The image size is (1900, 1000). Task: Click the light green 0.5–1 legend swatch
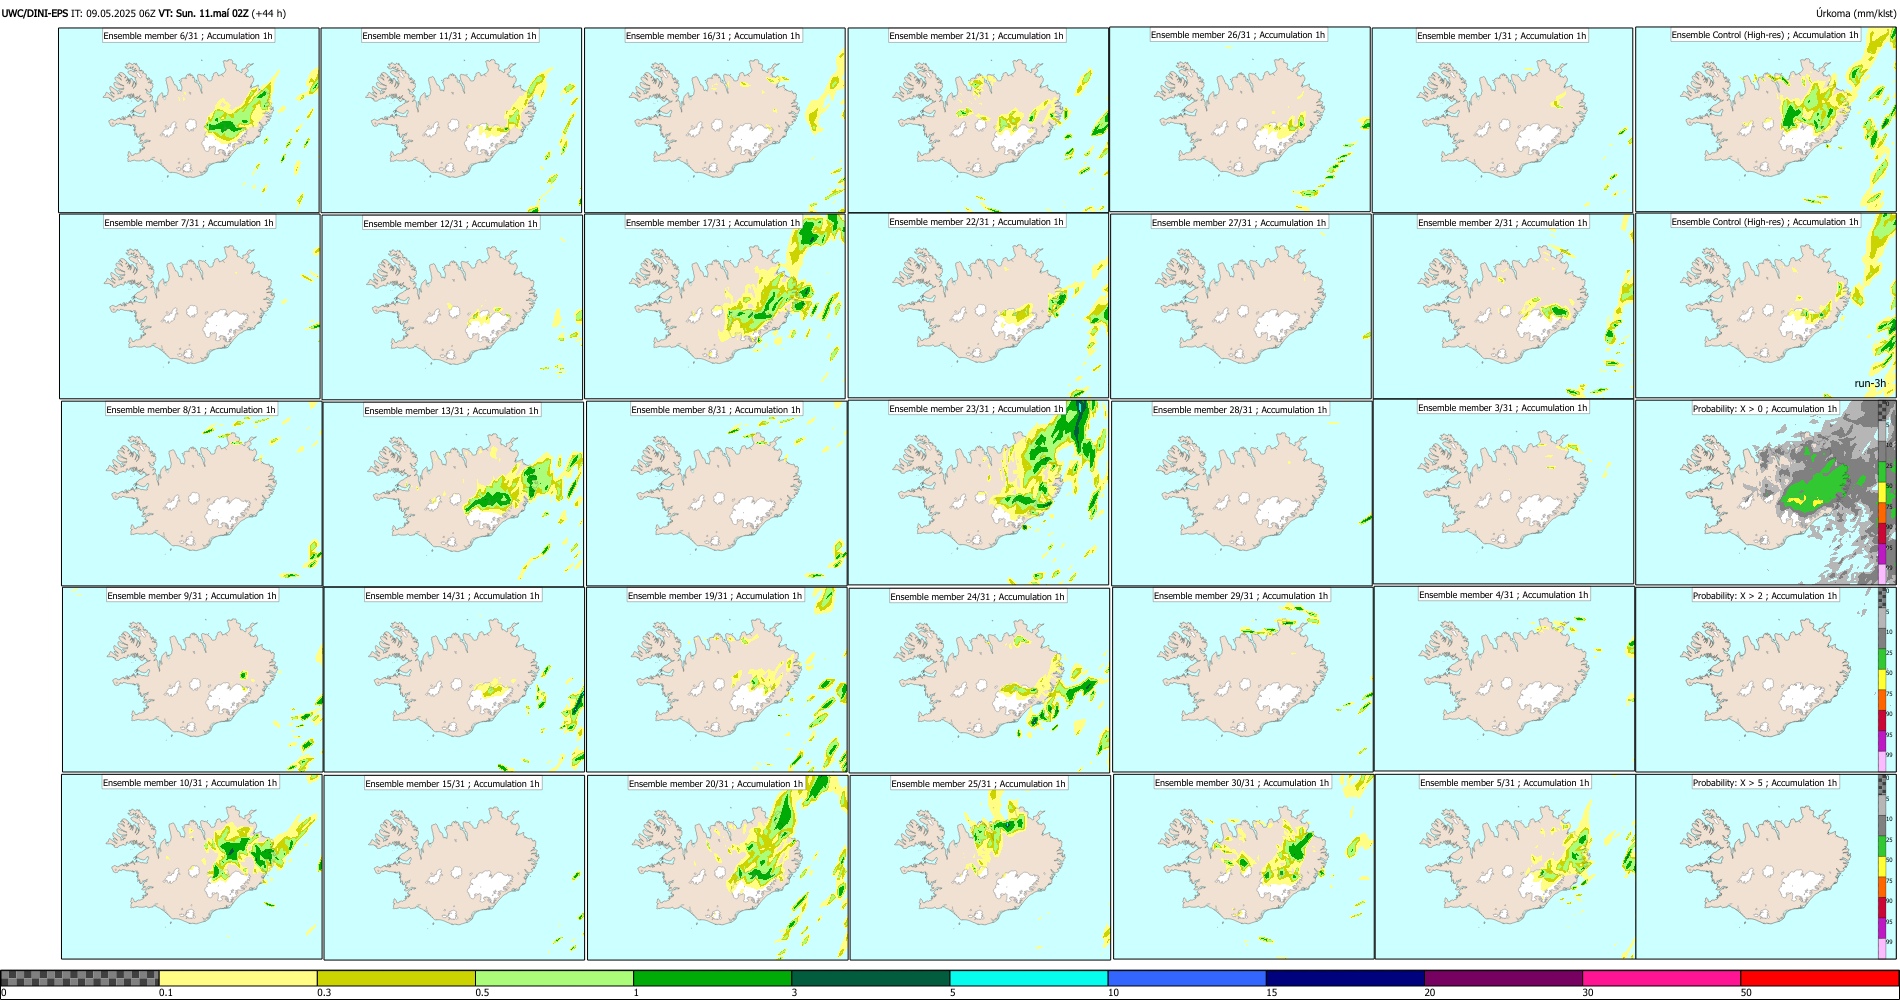[x=554, y=978]
